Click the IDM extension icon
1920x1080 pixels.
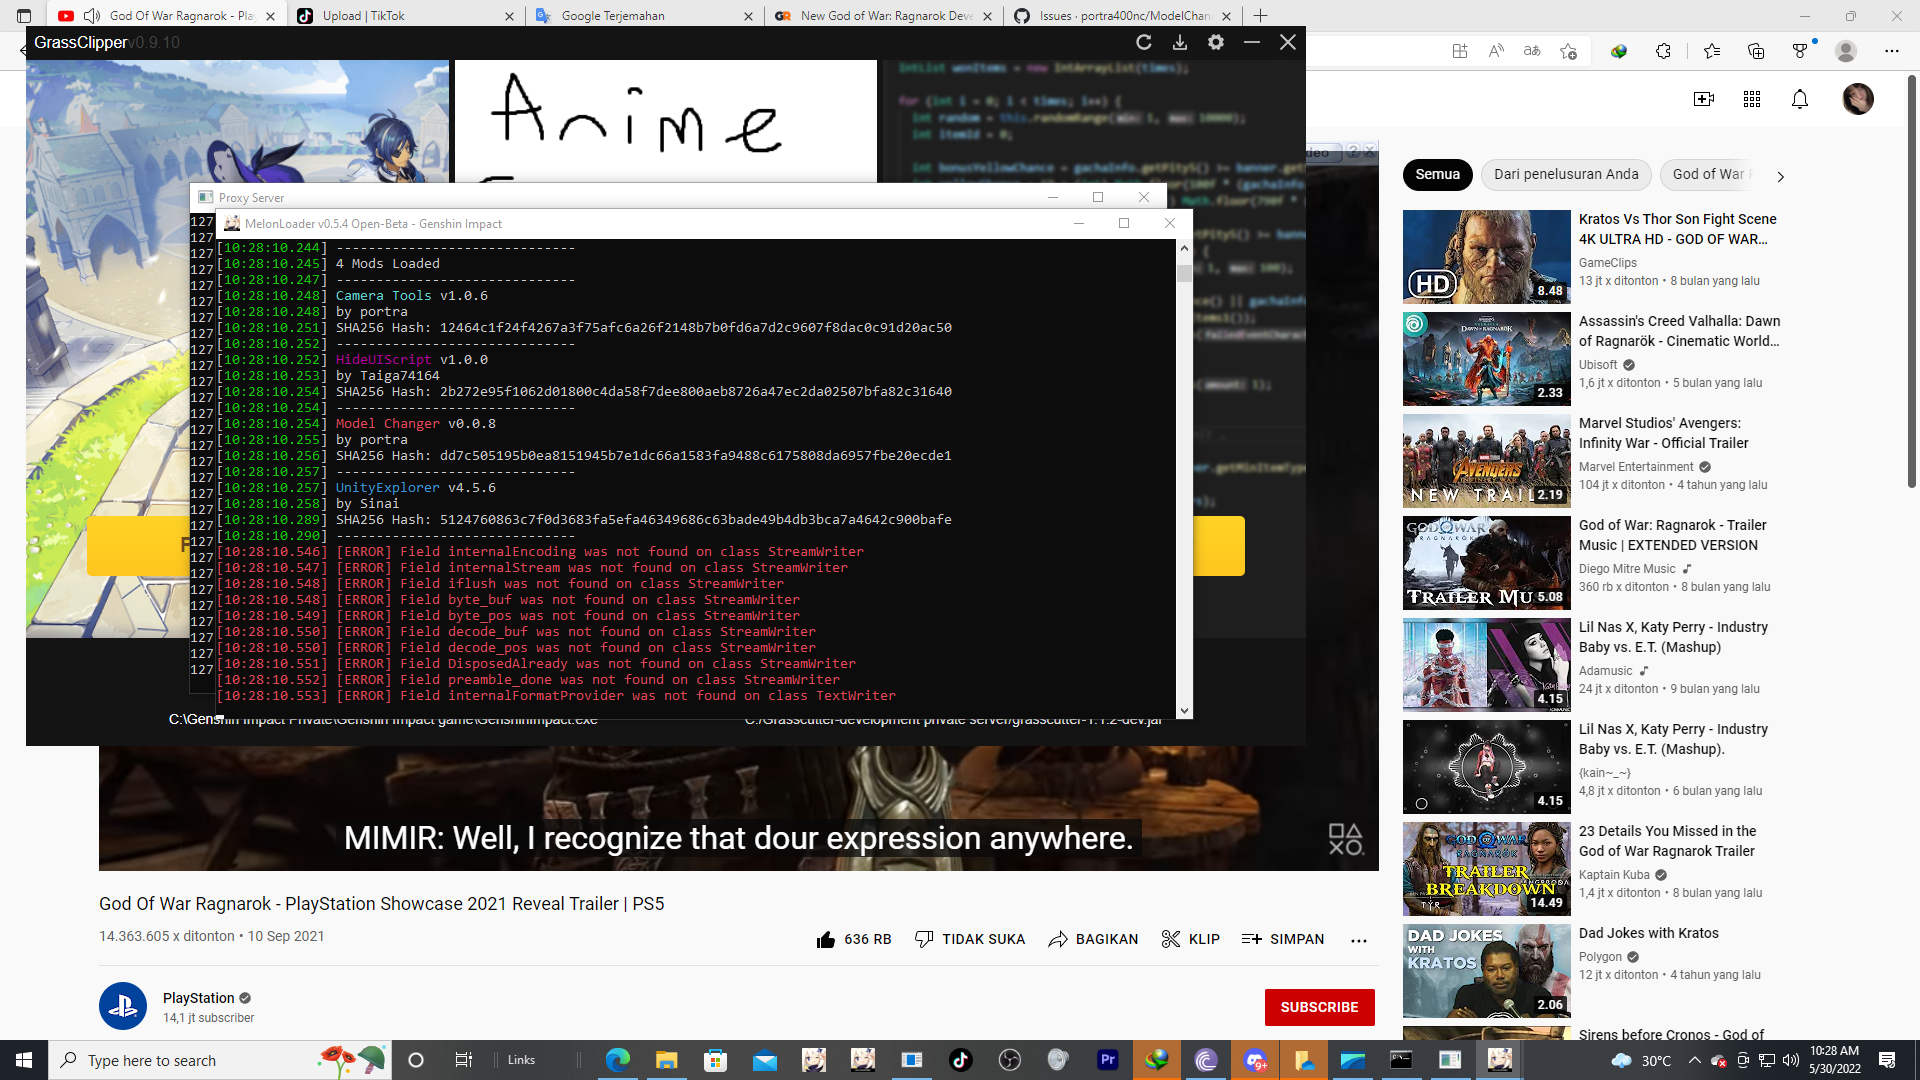1619,50
